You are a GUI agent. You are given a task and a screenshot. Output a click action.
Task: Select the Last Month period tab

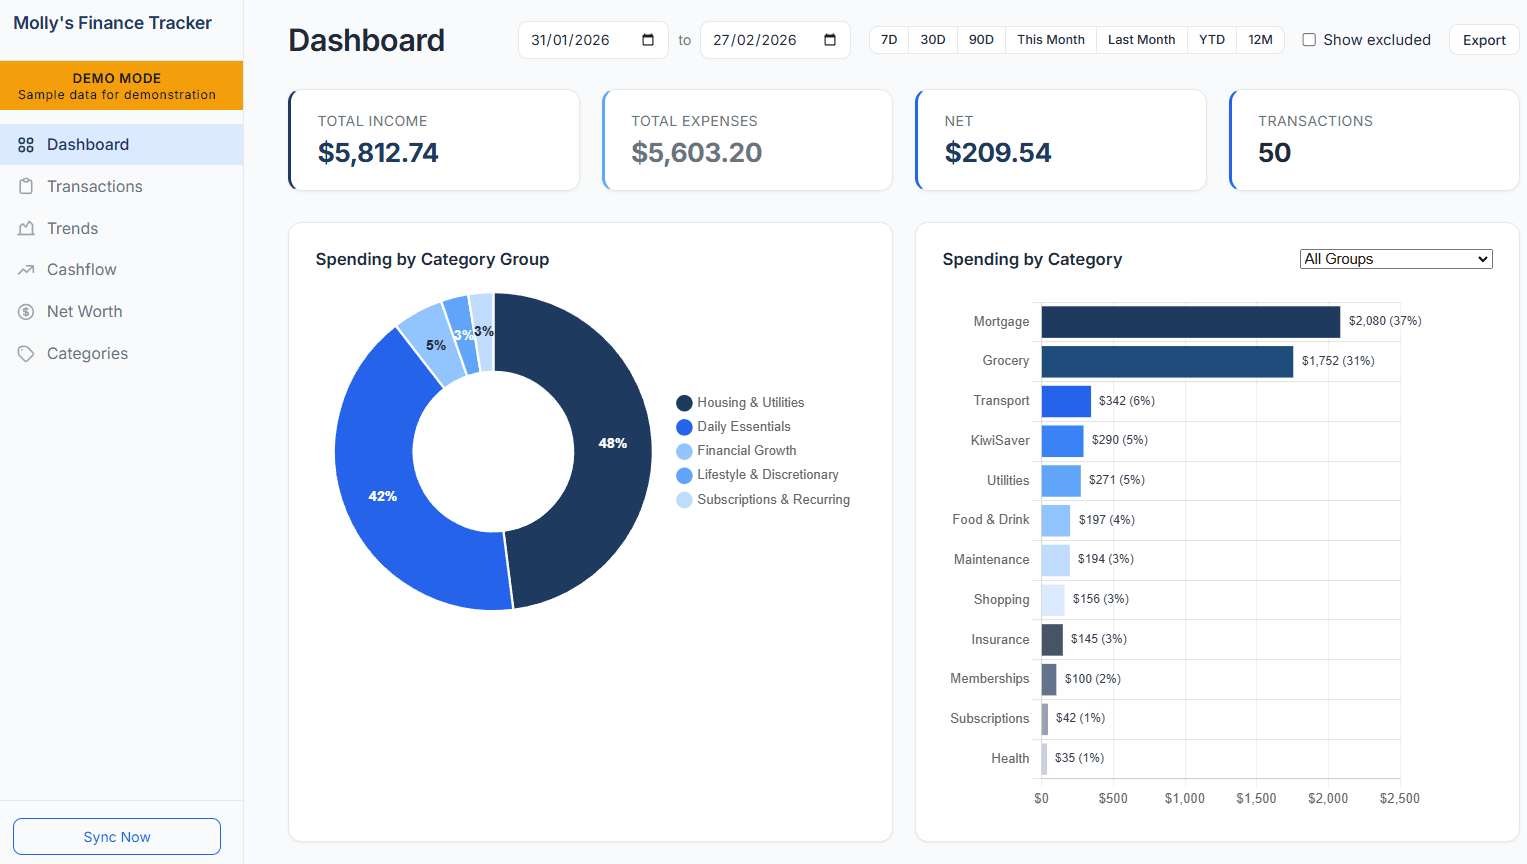1141,39
